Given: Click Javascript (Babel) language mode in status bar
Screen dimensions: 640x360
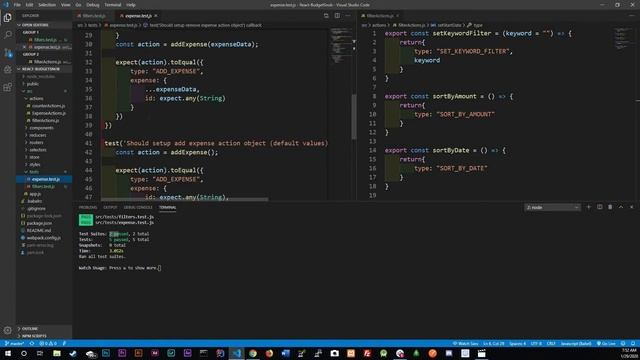Looking at the screenshot, I should coord(576,344).
